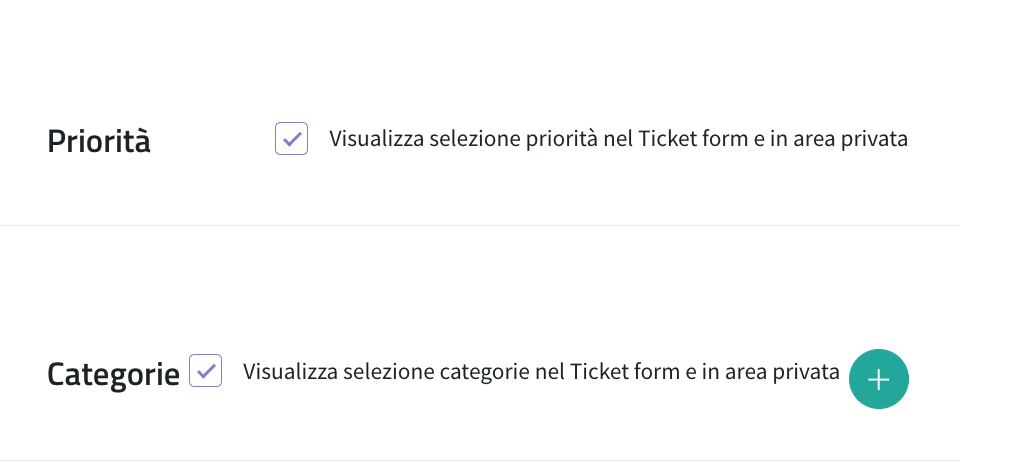Click the green plus button to add category

(878, 380)
